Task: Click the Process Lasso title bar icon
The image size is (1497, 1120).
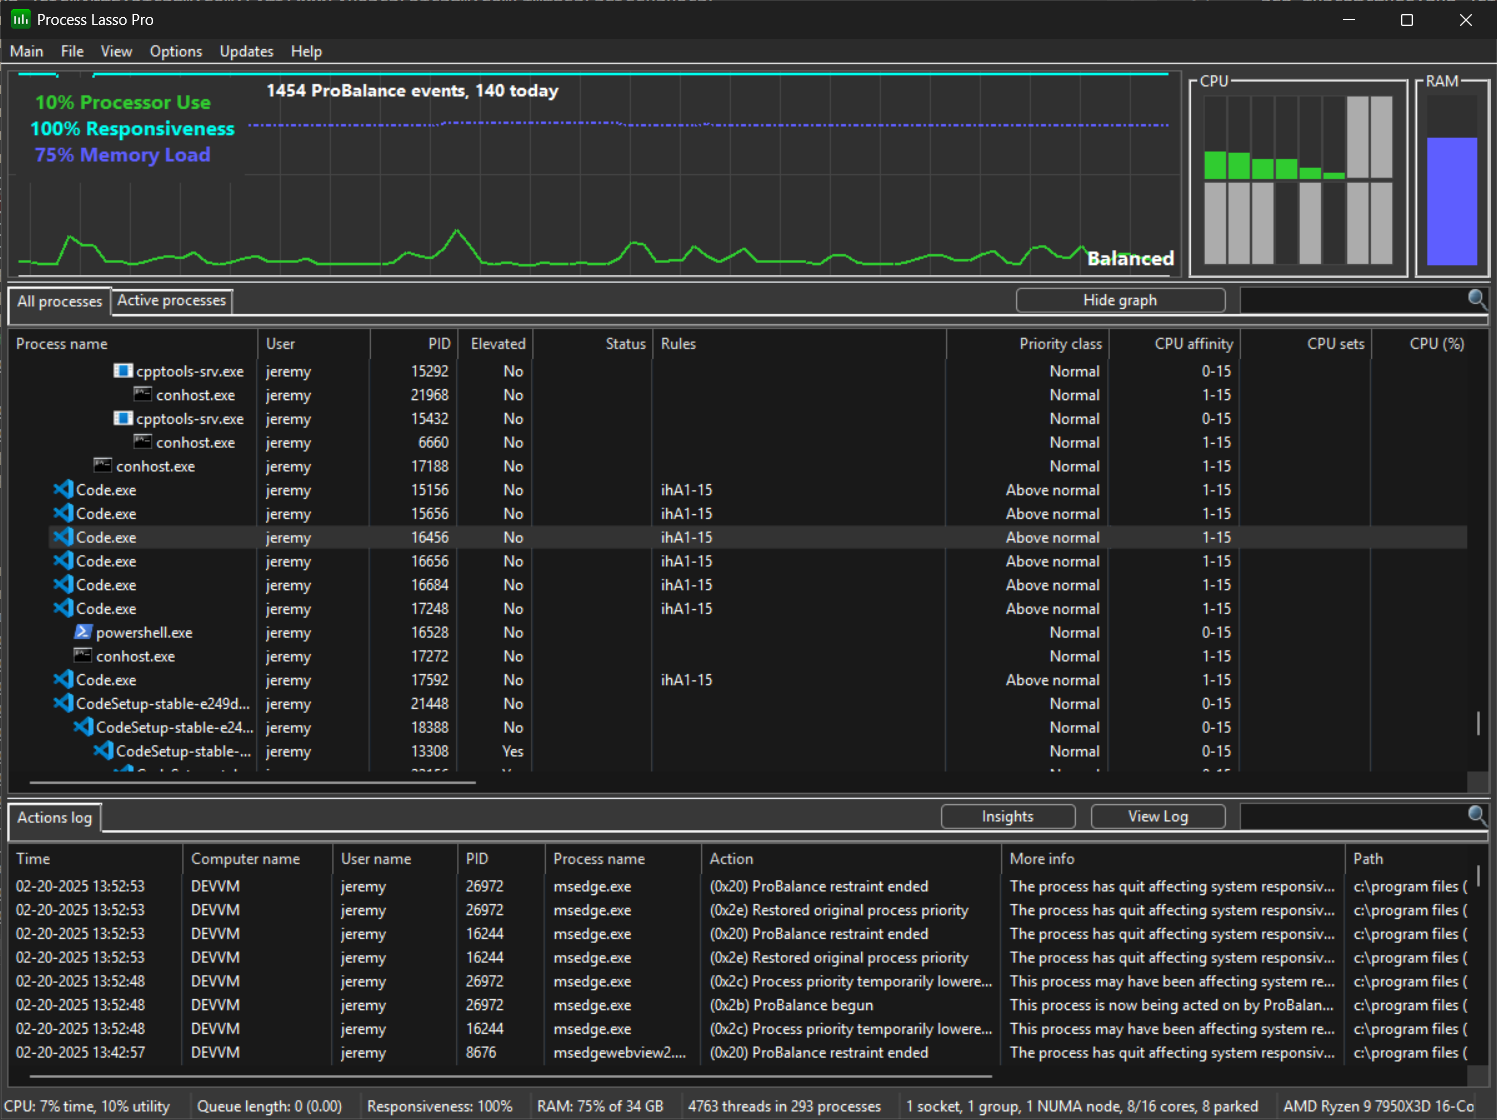Action: (x=20, y=19)
